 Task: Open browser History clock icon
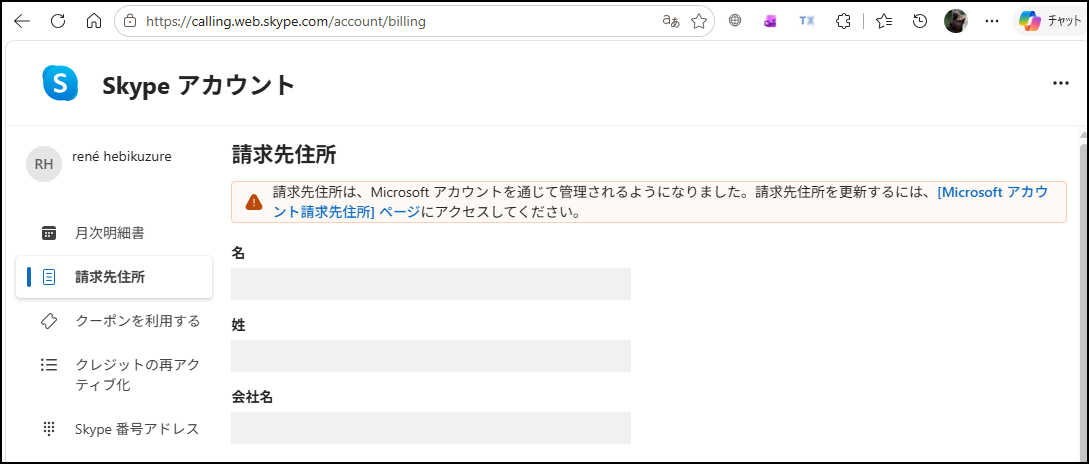coord(920,22)
